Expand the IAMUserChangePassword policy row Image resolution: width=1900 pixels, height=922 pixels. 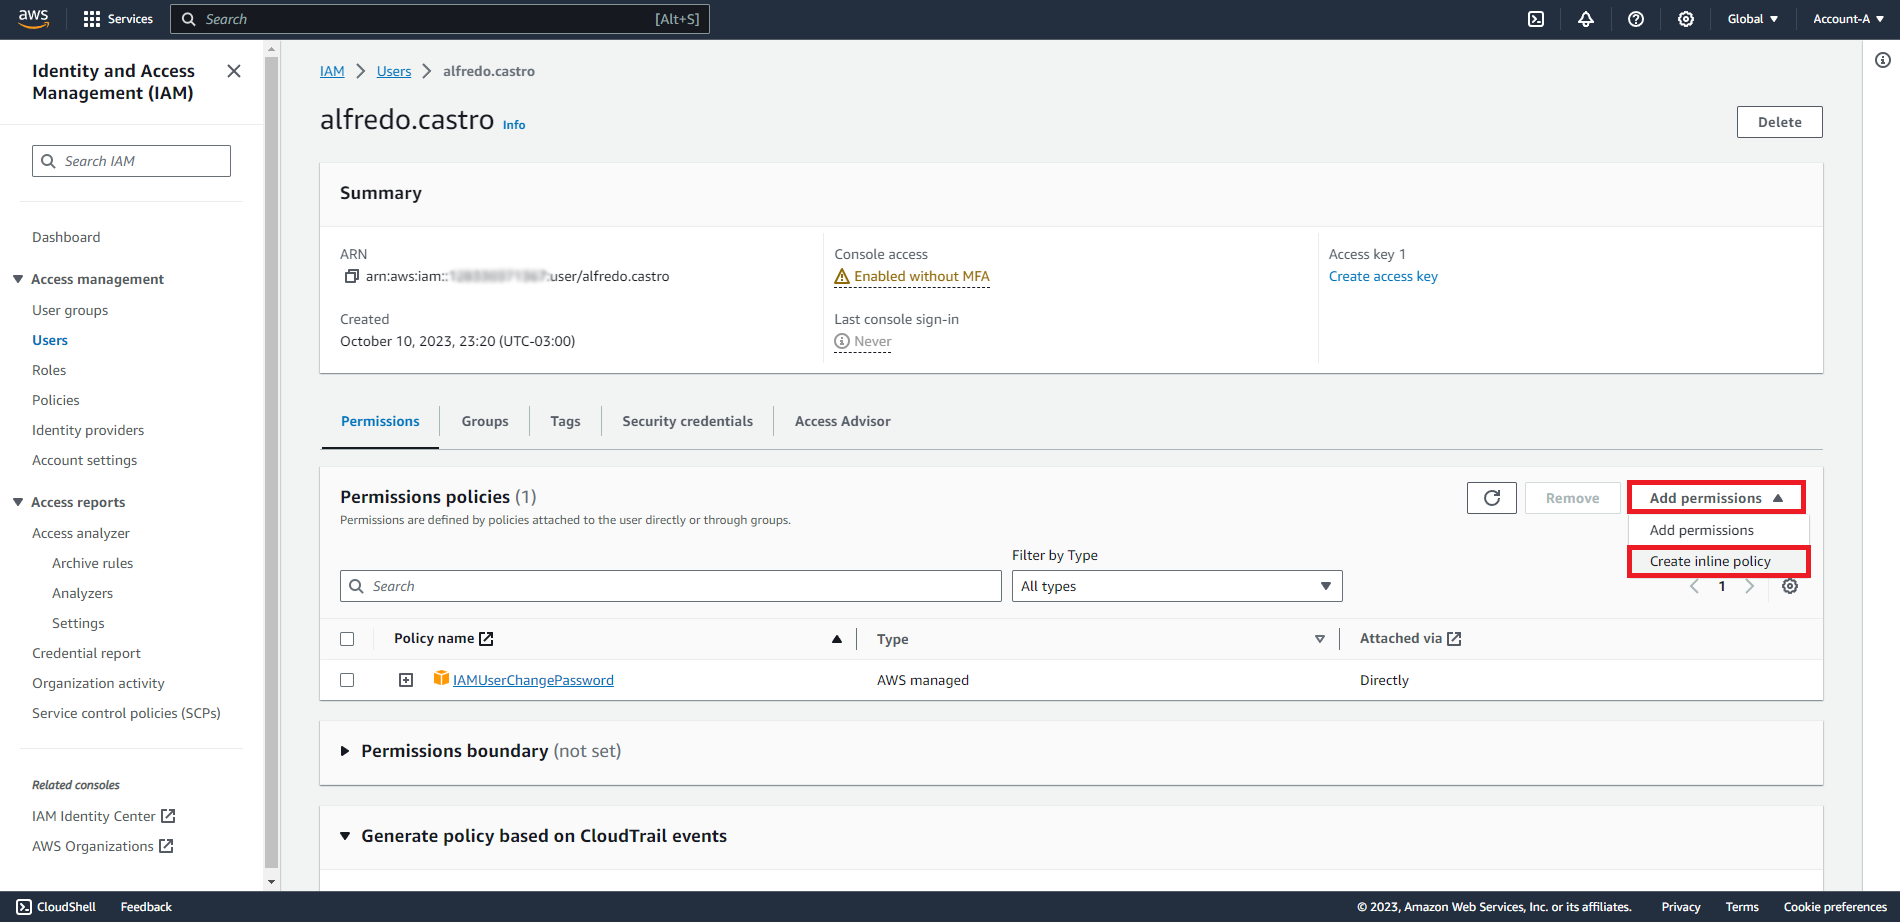pyautogui.click(x=406, y=680)
